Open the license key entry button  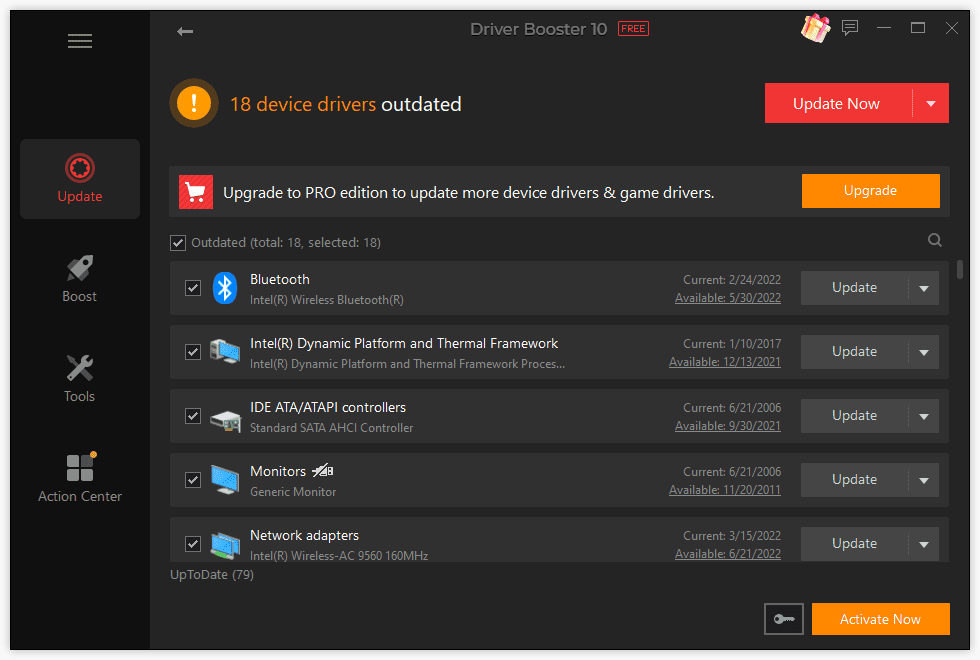coord(784,619)
